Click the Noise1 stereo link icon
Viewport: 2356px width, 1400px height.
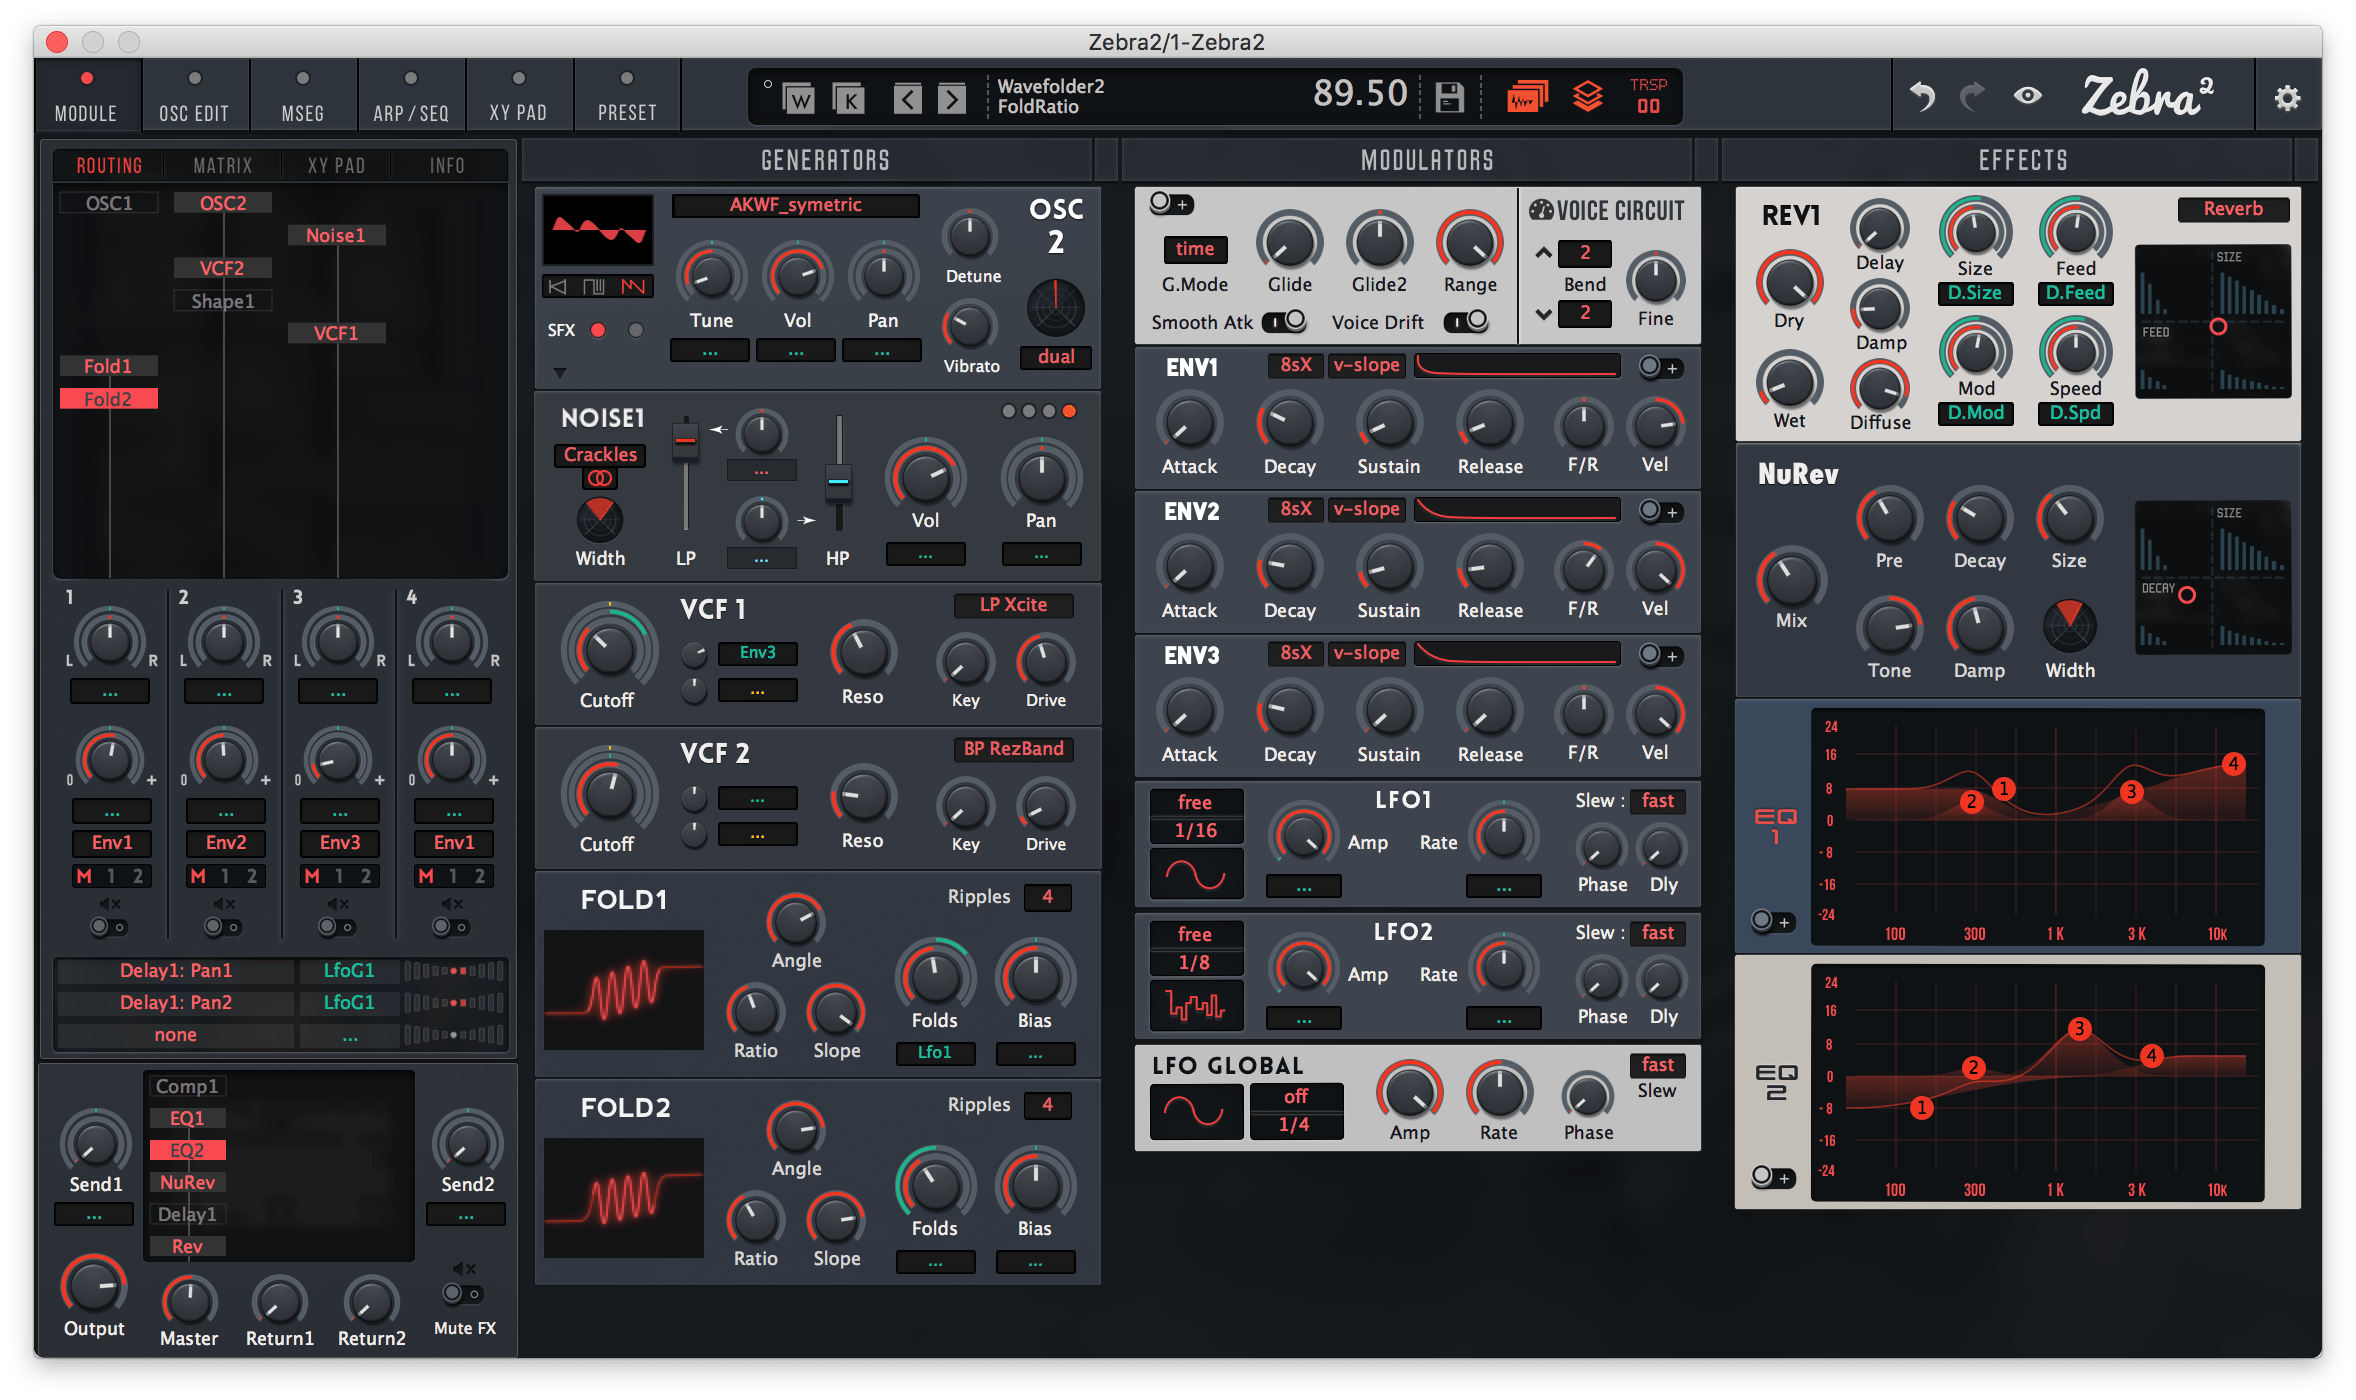click(x=600, y=479)
